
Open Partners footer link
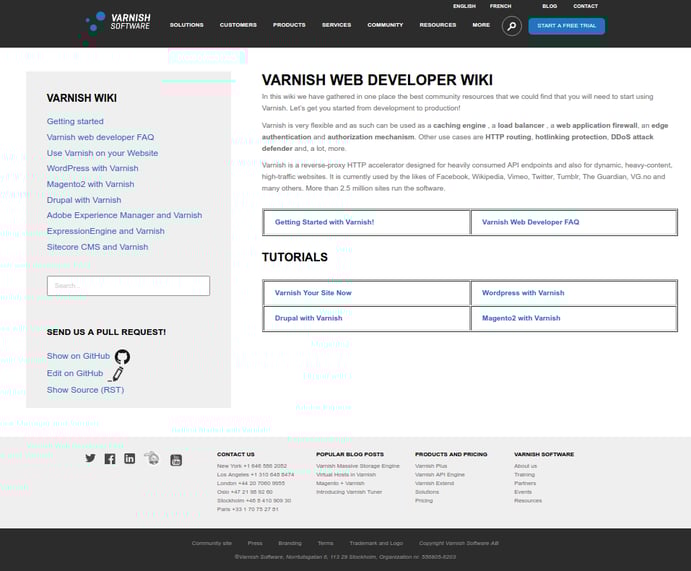pyautogui.click(x=525, y=483)
